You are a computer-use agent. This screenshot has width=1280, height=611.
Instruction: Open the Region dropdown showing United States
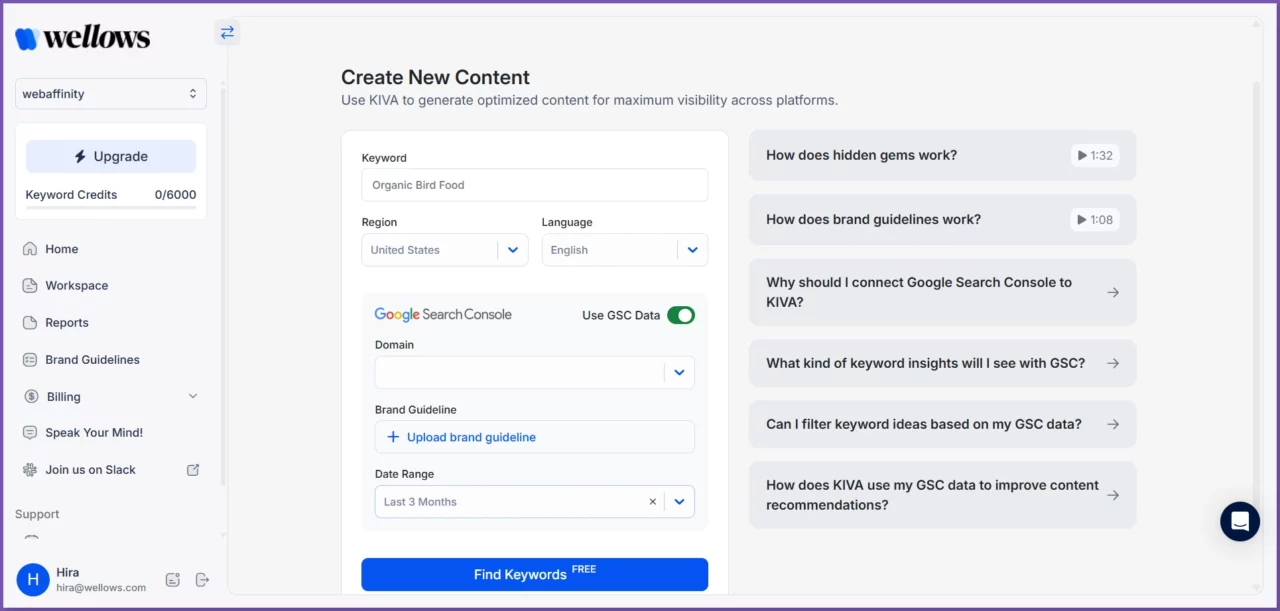point(513,250)
